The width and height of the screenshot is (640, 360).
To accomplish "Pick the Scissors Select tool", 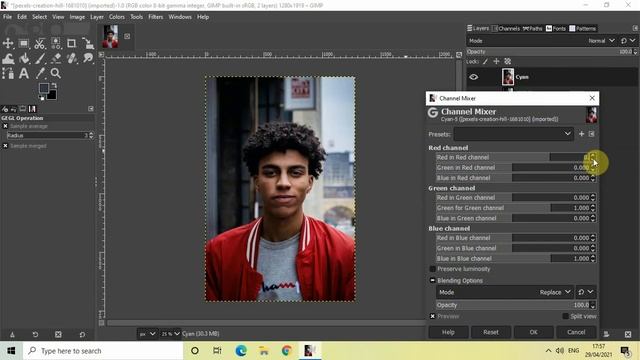I will [40, 43].
